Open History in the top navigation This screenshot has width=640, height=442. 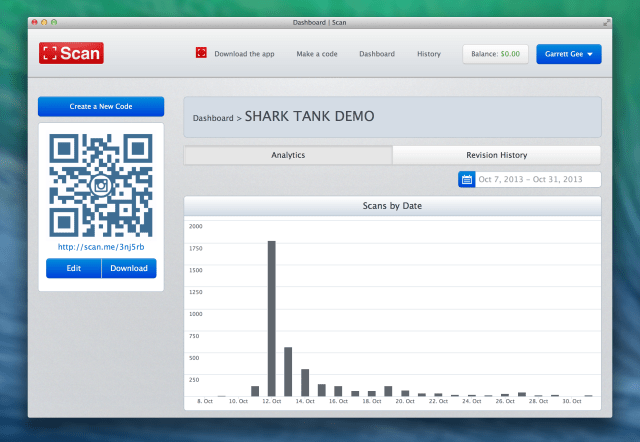click(x=428, y=54)
